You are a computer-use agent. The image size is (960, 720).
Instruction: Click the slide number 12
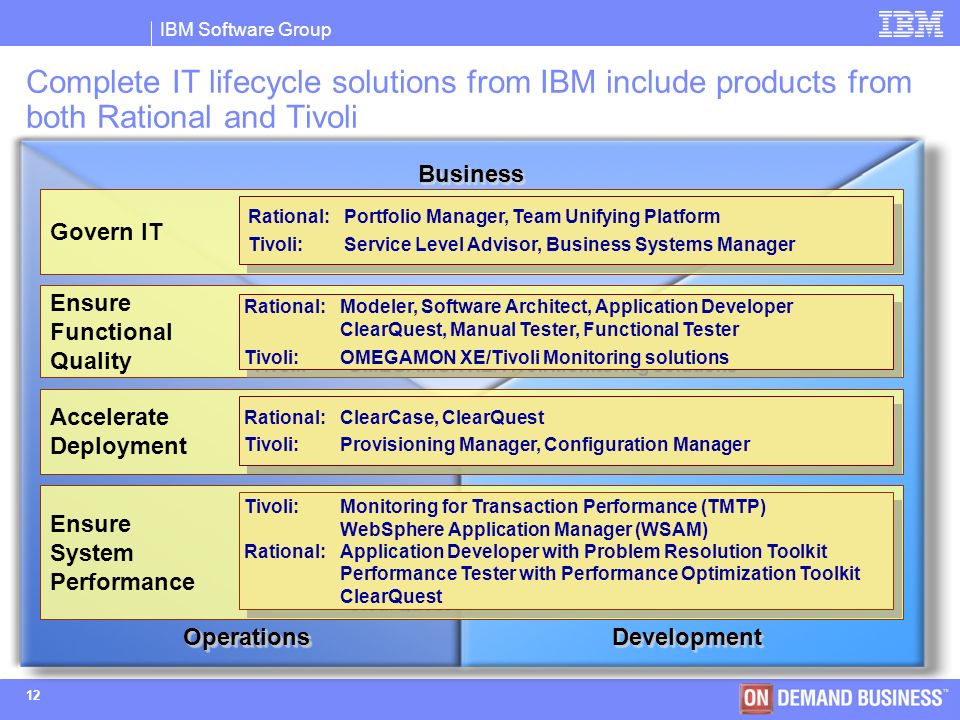tap(33, 696)
